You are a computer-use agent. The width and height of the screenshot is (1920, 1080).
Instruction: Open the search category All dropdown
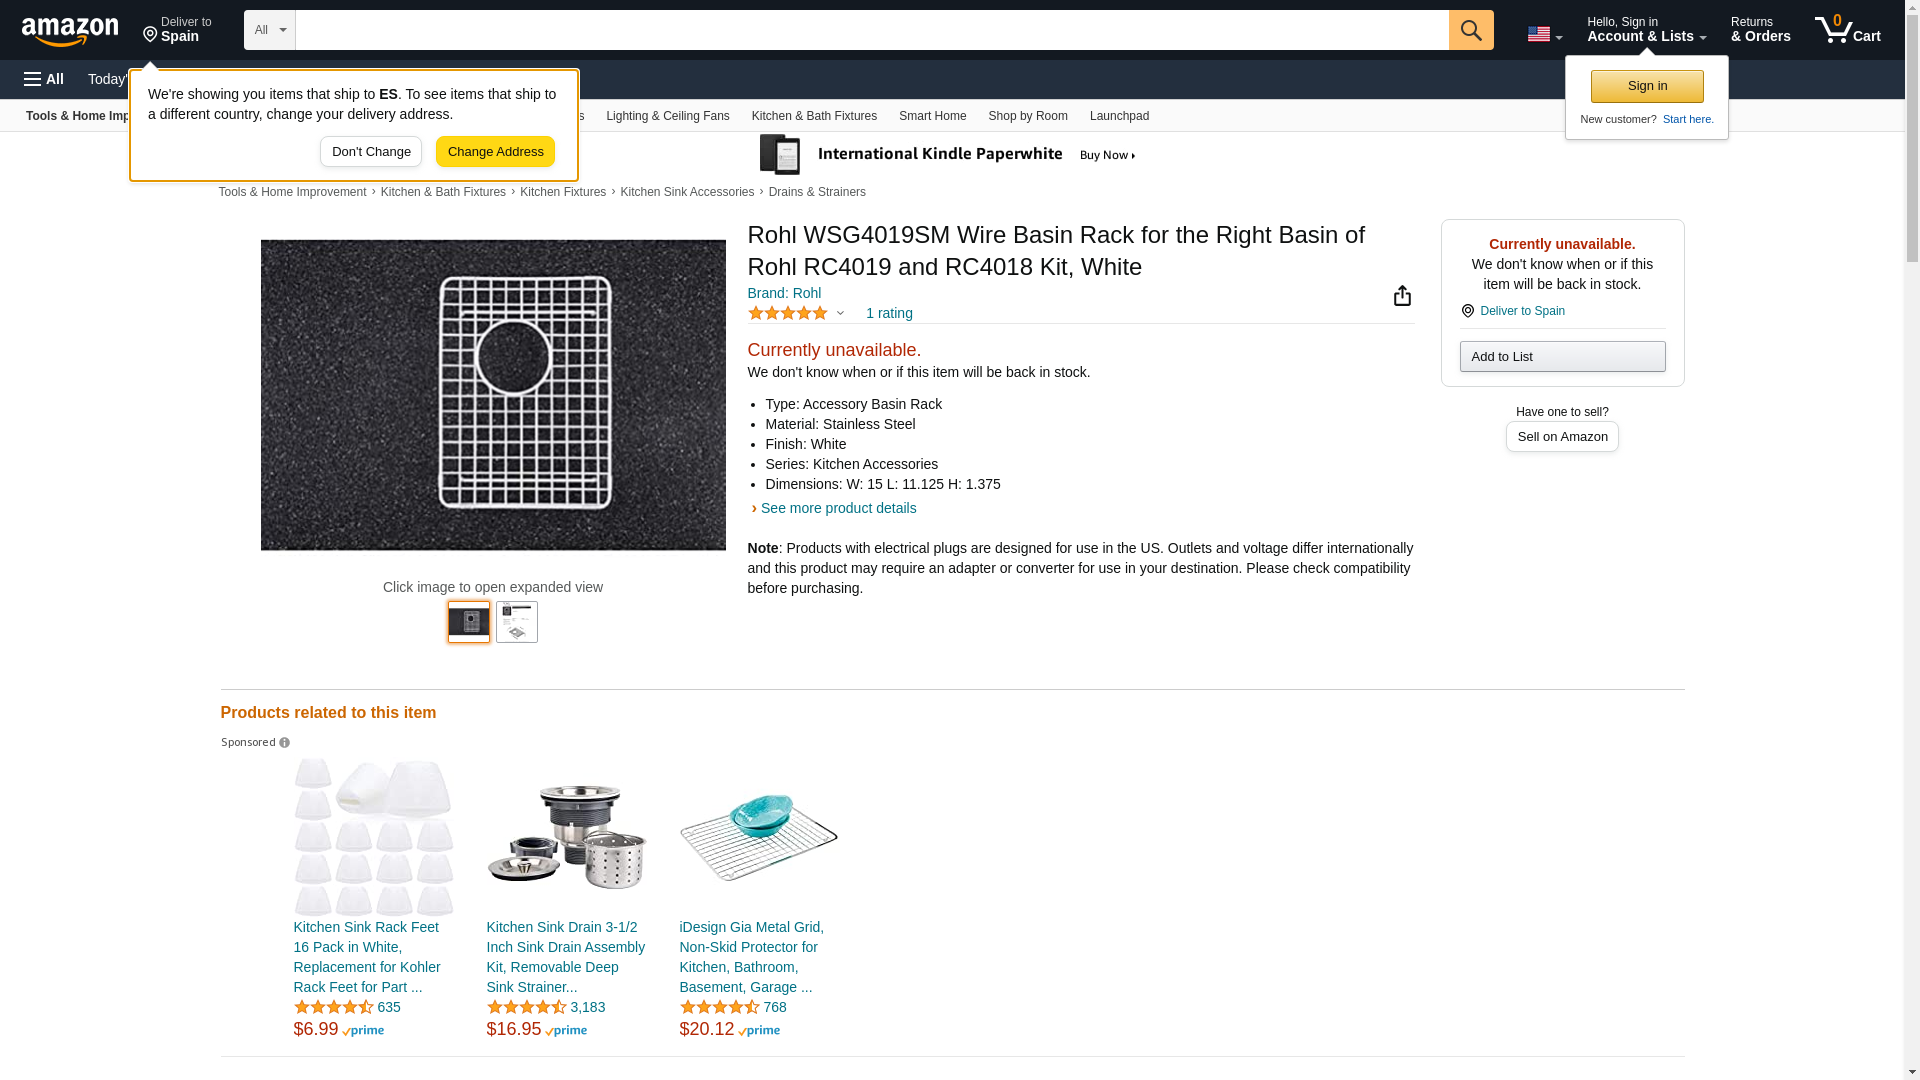click(x=269, y=30)
